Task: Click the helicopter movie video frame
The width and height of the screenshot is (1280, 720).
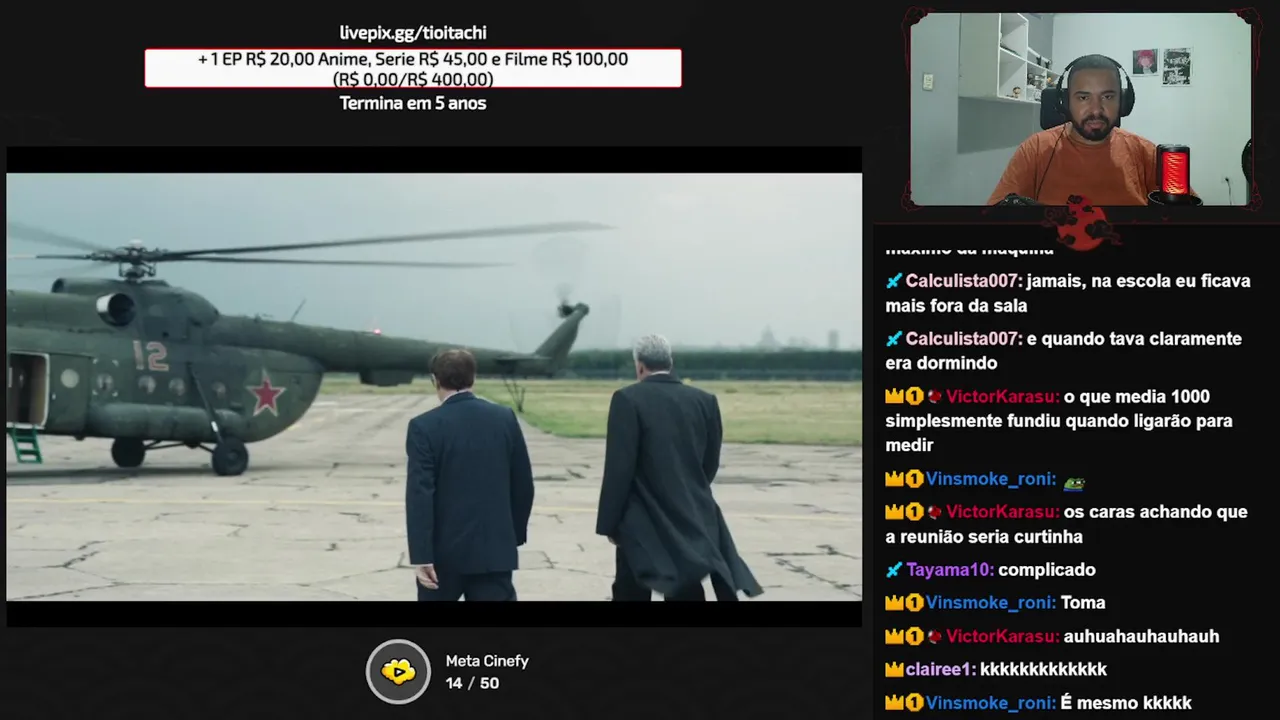Action: coord(434,387)
